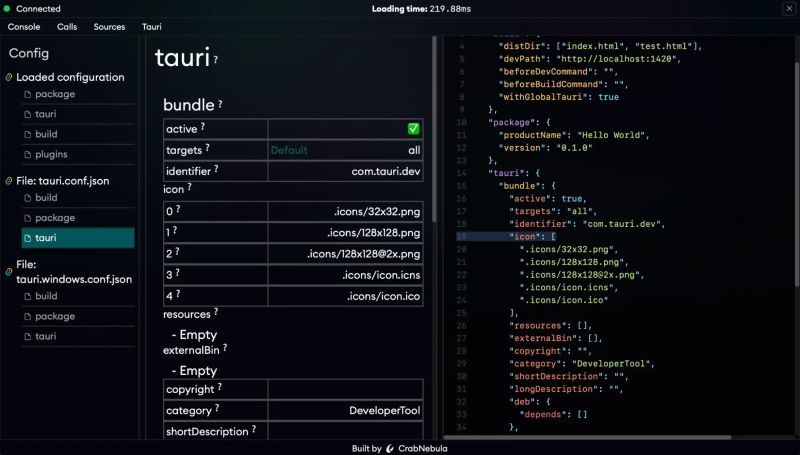The height and width of the screenshot is (455, 800).
Task: Open the Sources tab
Action: point(109,27)
